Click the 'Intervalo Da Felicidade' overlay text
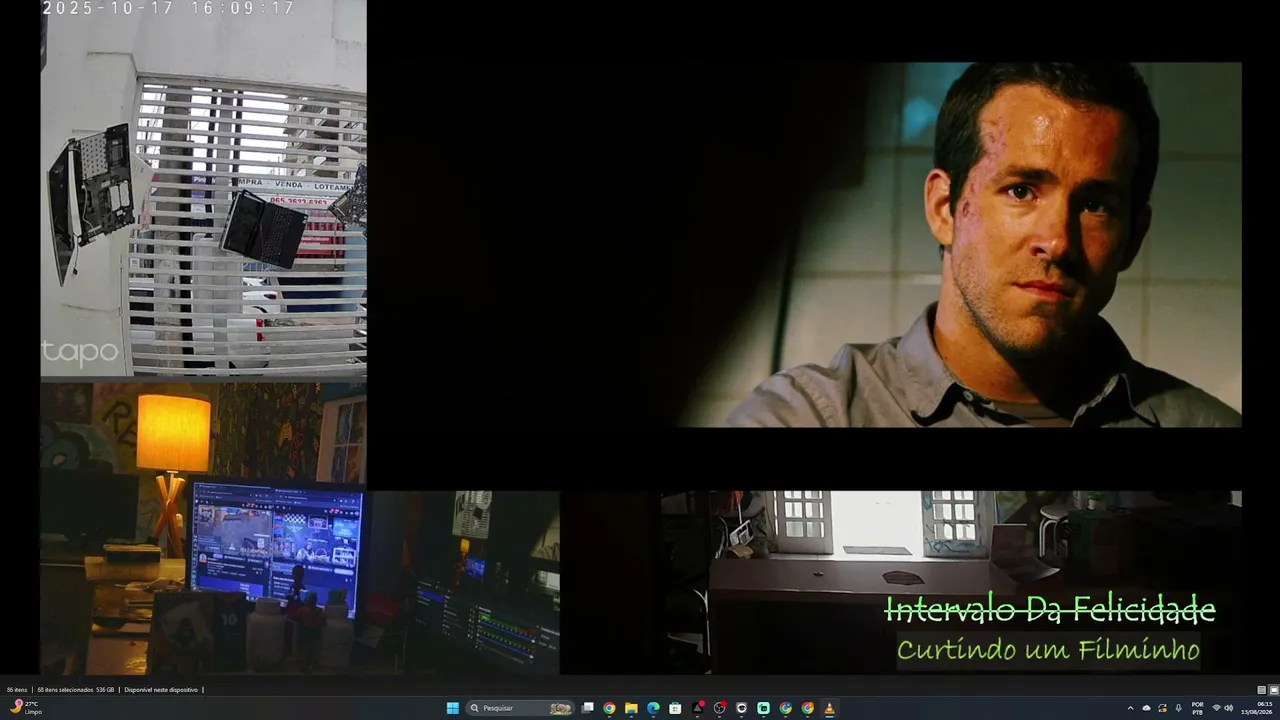 pos(1050,609)
